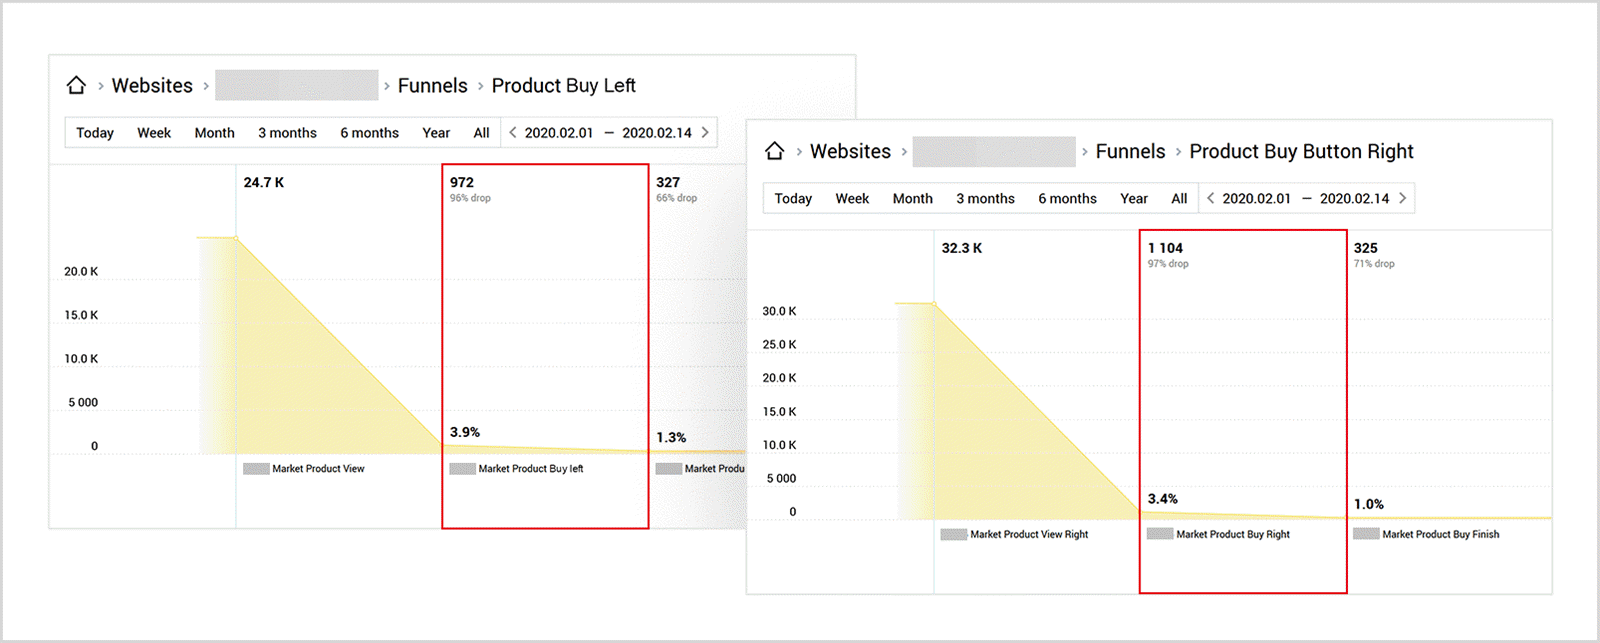Select Month period in right funnel
Screen dimensions: 1600x643
click(x=912, y=199)
